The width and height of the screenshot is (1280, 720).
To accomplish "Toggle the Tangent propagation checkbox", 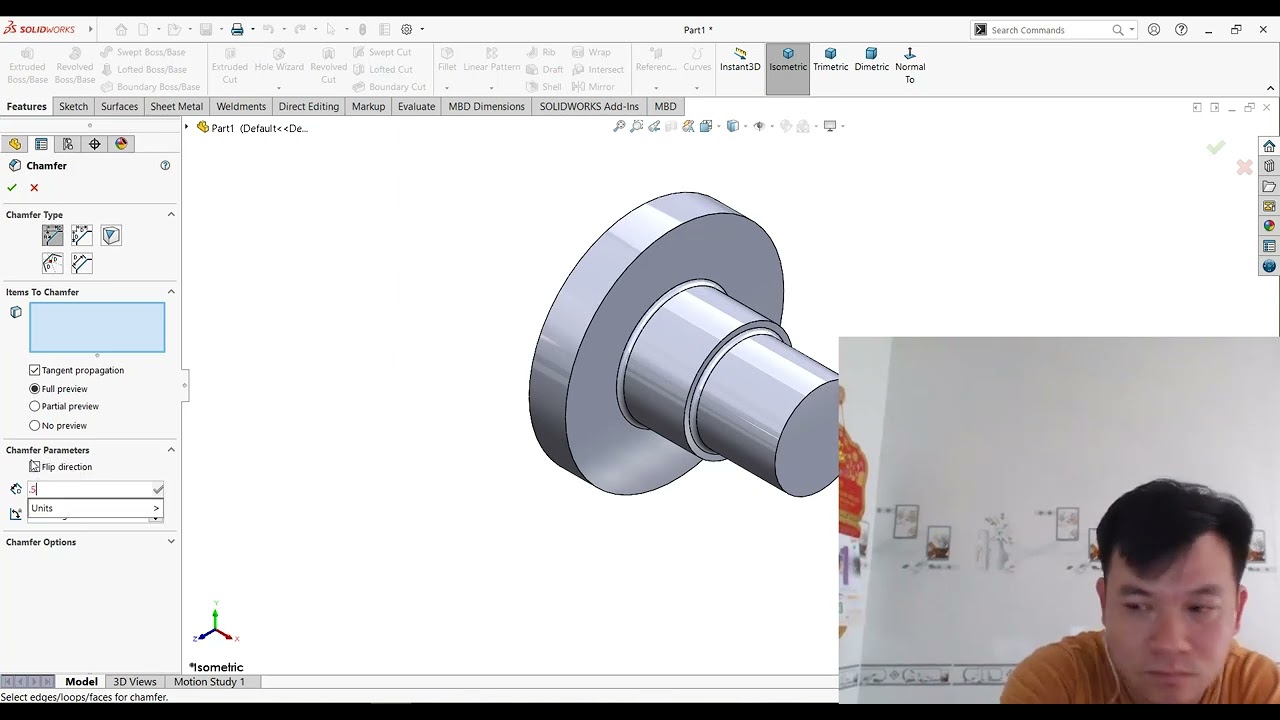I will (35, 370).
